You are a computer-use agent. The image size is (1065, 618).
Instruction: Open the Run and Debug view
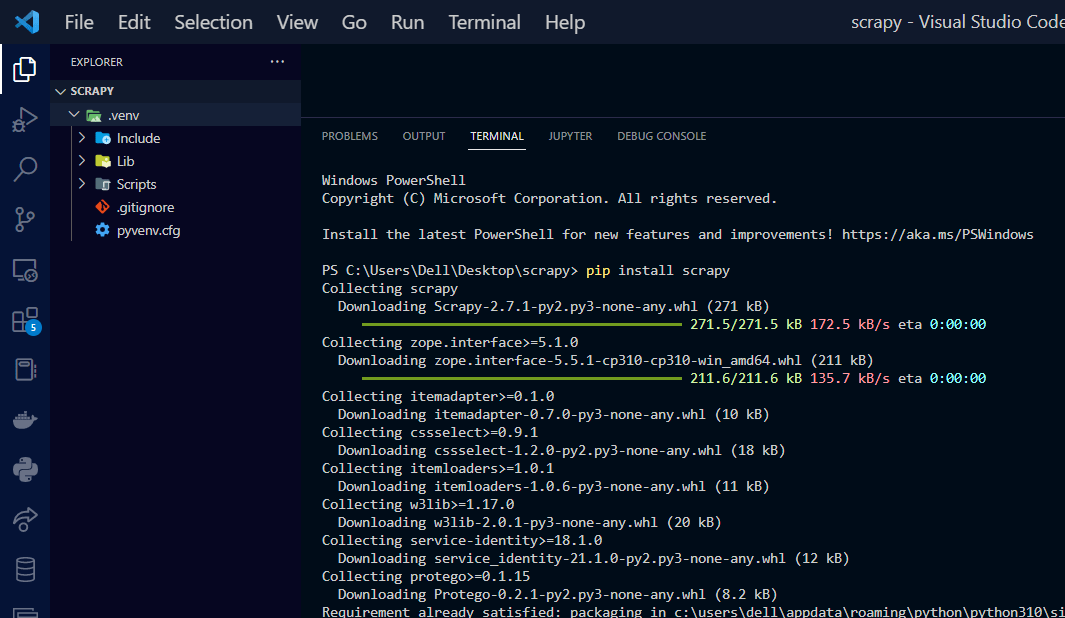coord(25,120)
